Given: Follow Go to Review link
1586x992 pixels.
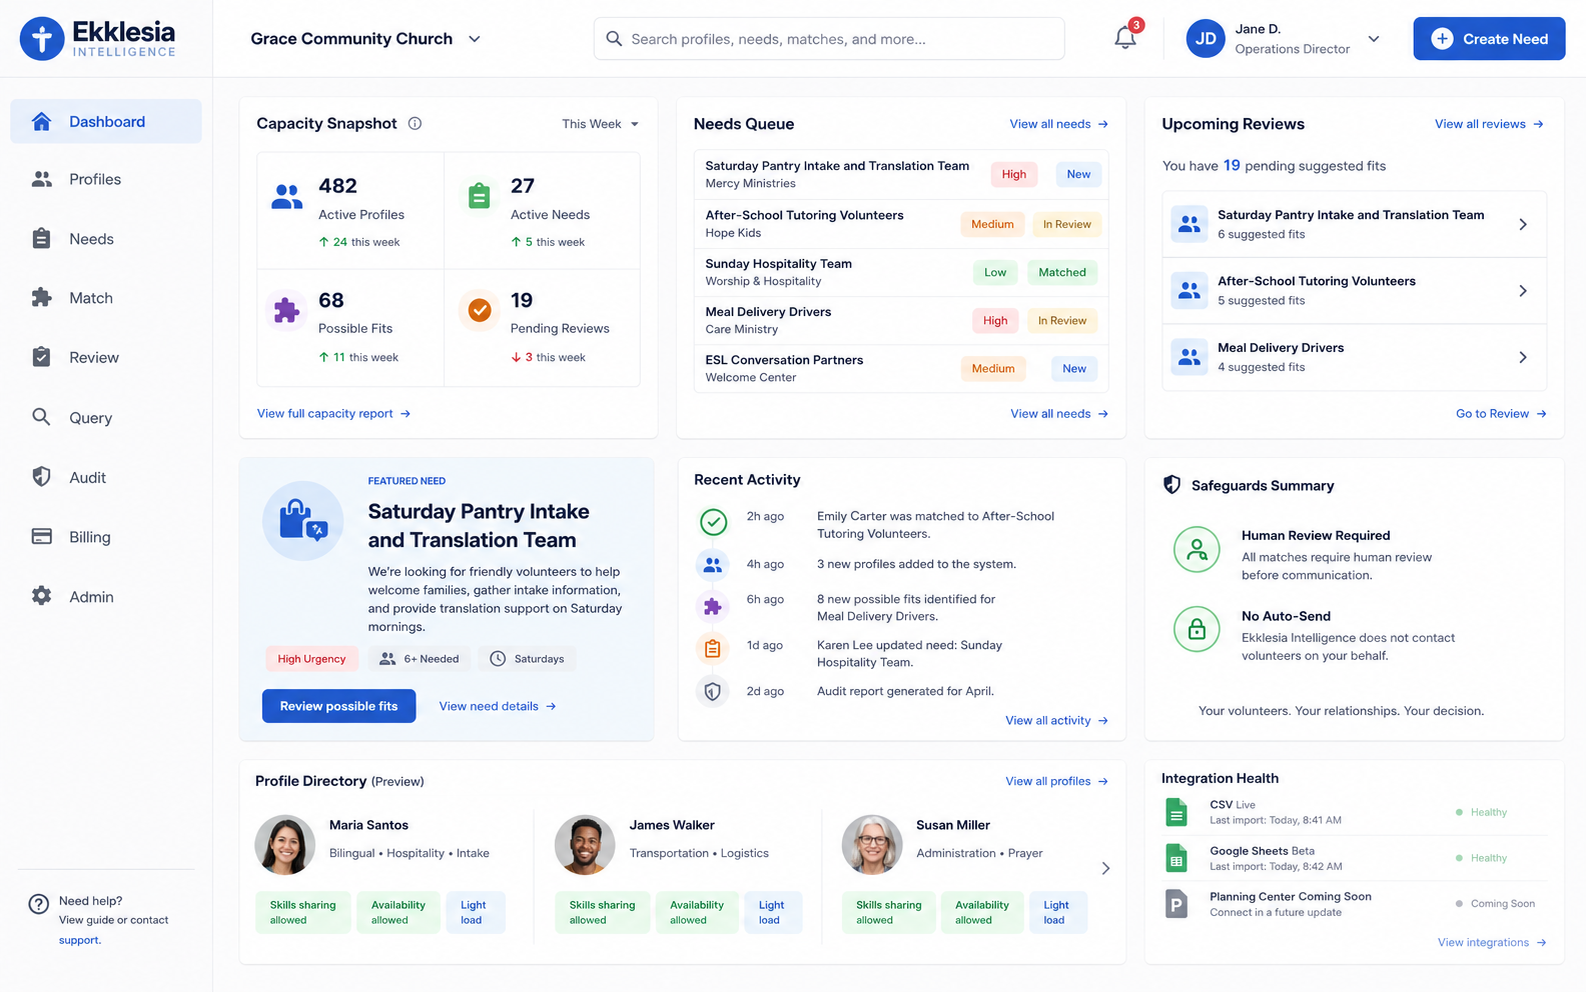Looking at the screenshot, I should pyautogui.click(x=1501, y=413).
